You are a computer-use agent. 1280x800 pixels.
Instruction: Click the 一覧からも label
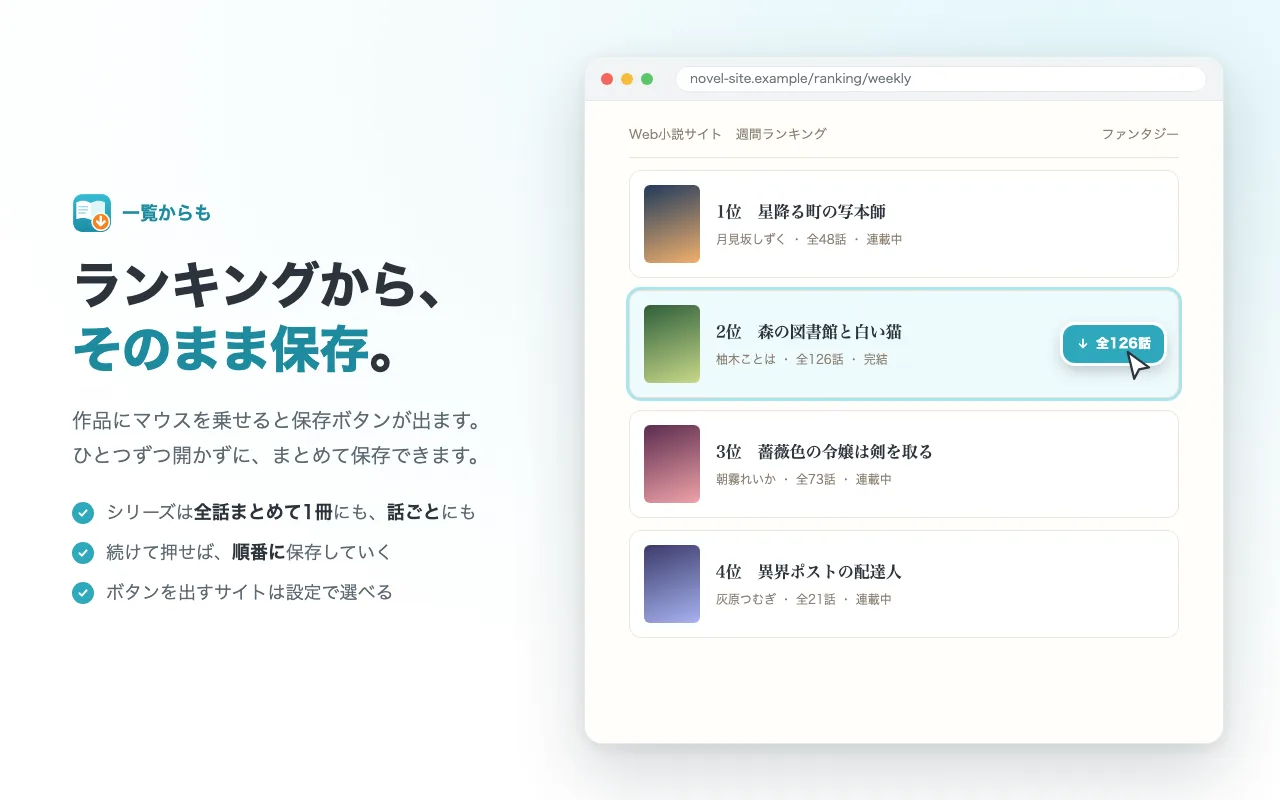point(166,213)
